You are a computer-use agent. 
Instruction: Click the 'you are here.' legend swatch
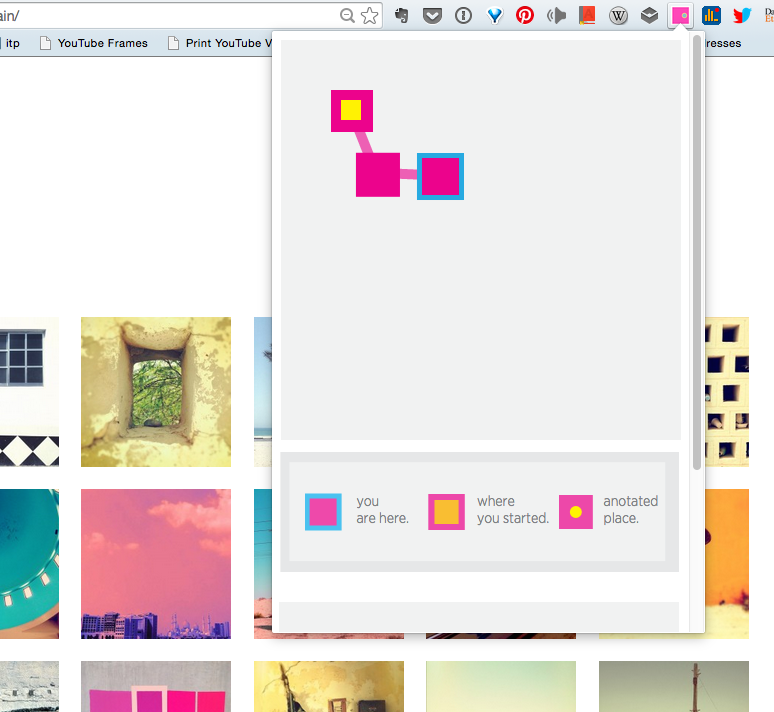coord(323,512)
